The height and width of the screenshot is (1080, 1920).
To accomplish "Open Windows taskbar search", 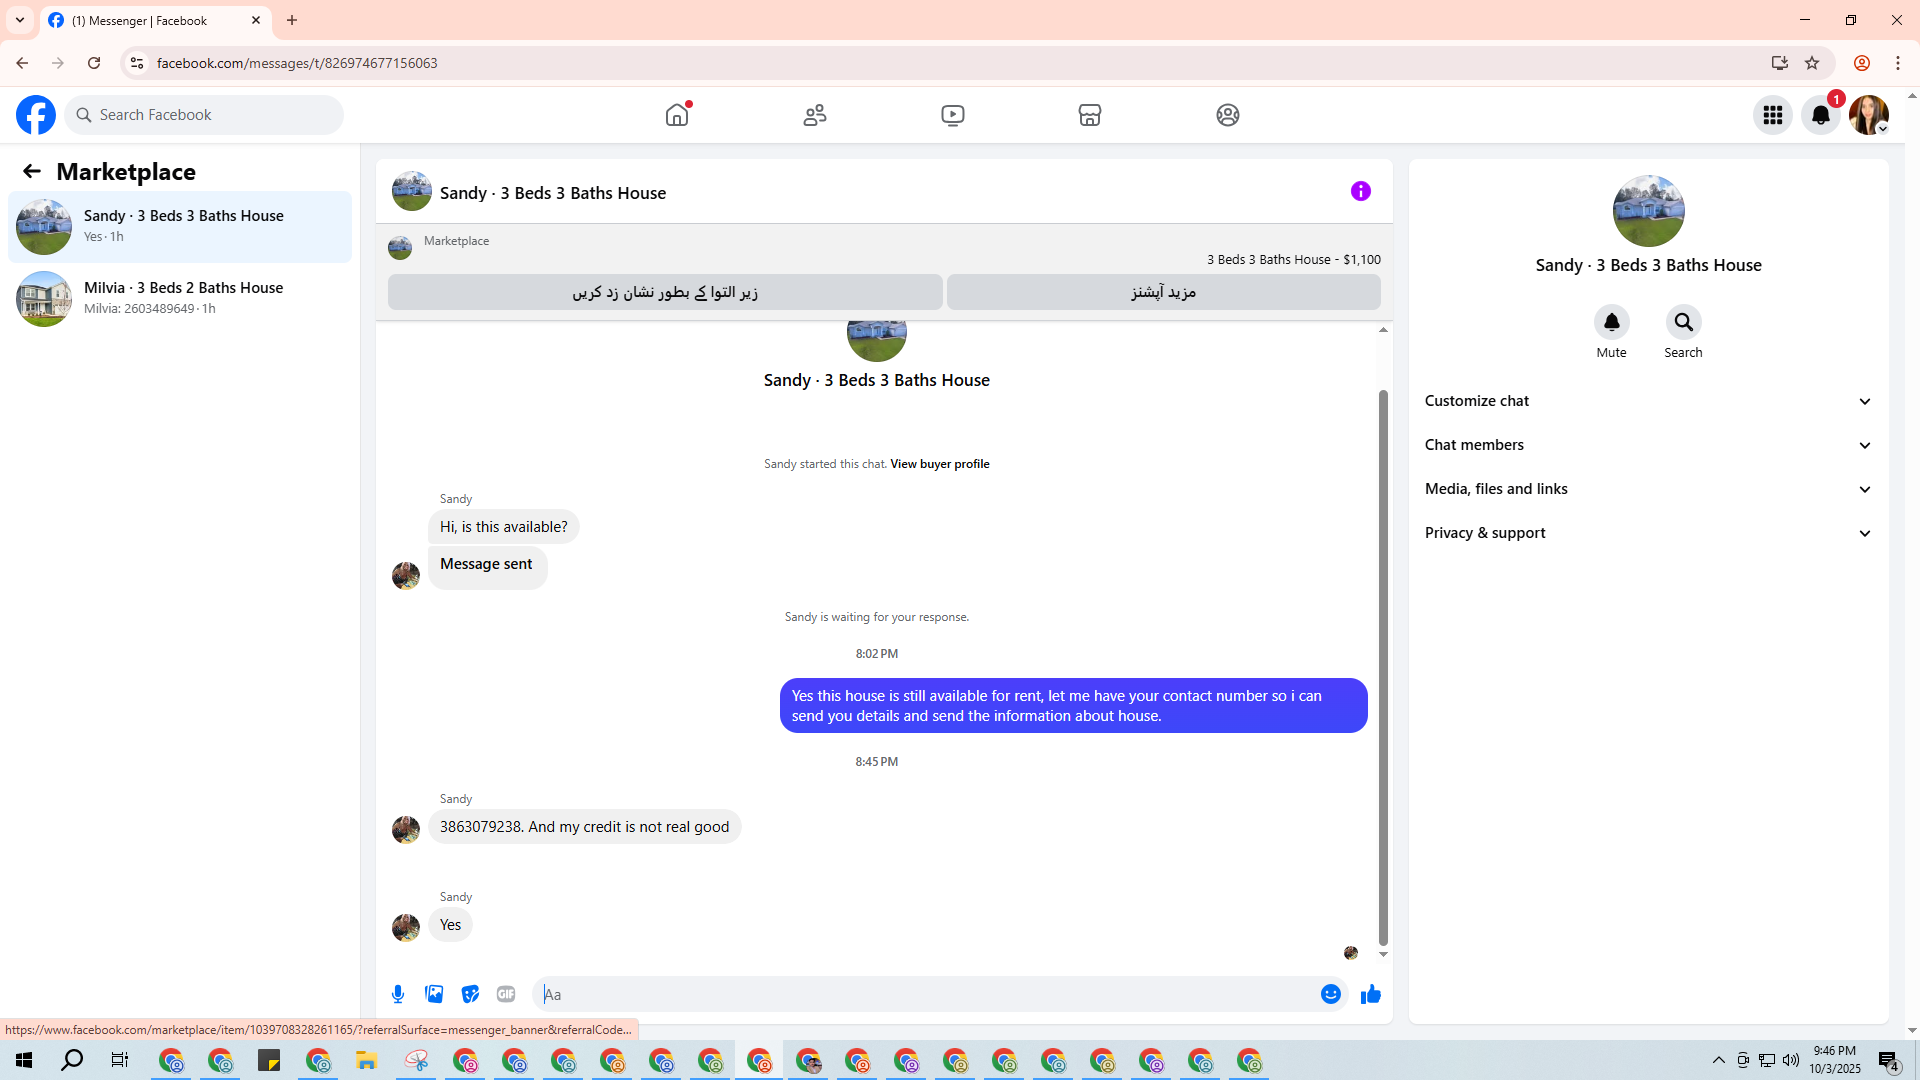I will pos(72,1060).
